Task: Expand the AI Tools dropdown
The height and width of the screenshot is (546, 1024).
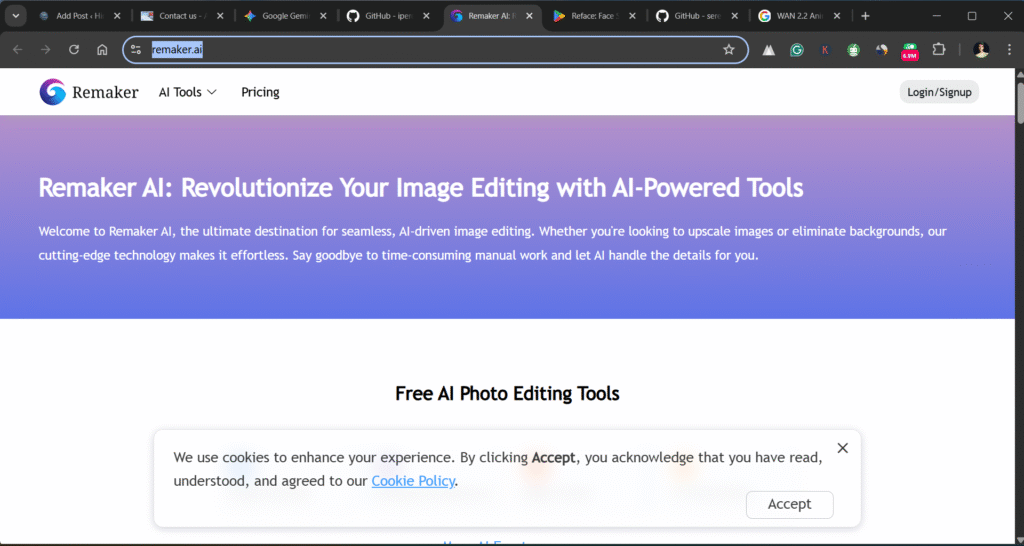Action: point(187,92)
